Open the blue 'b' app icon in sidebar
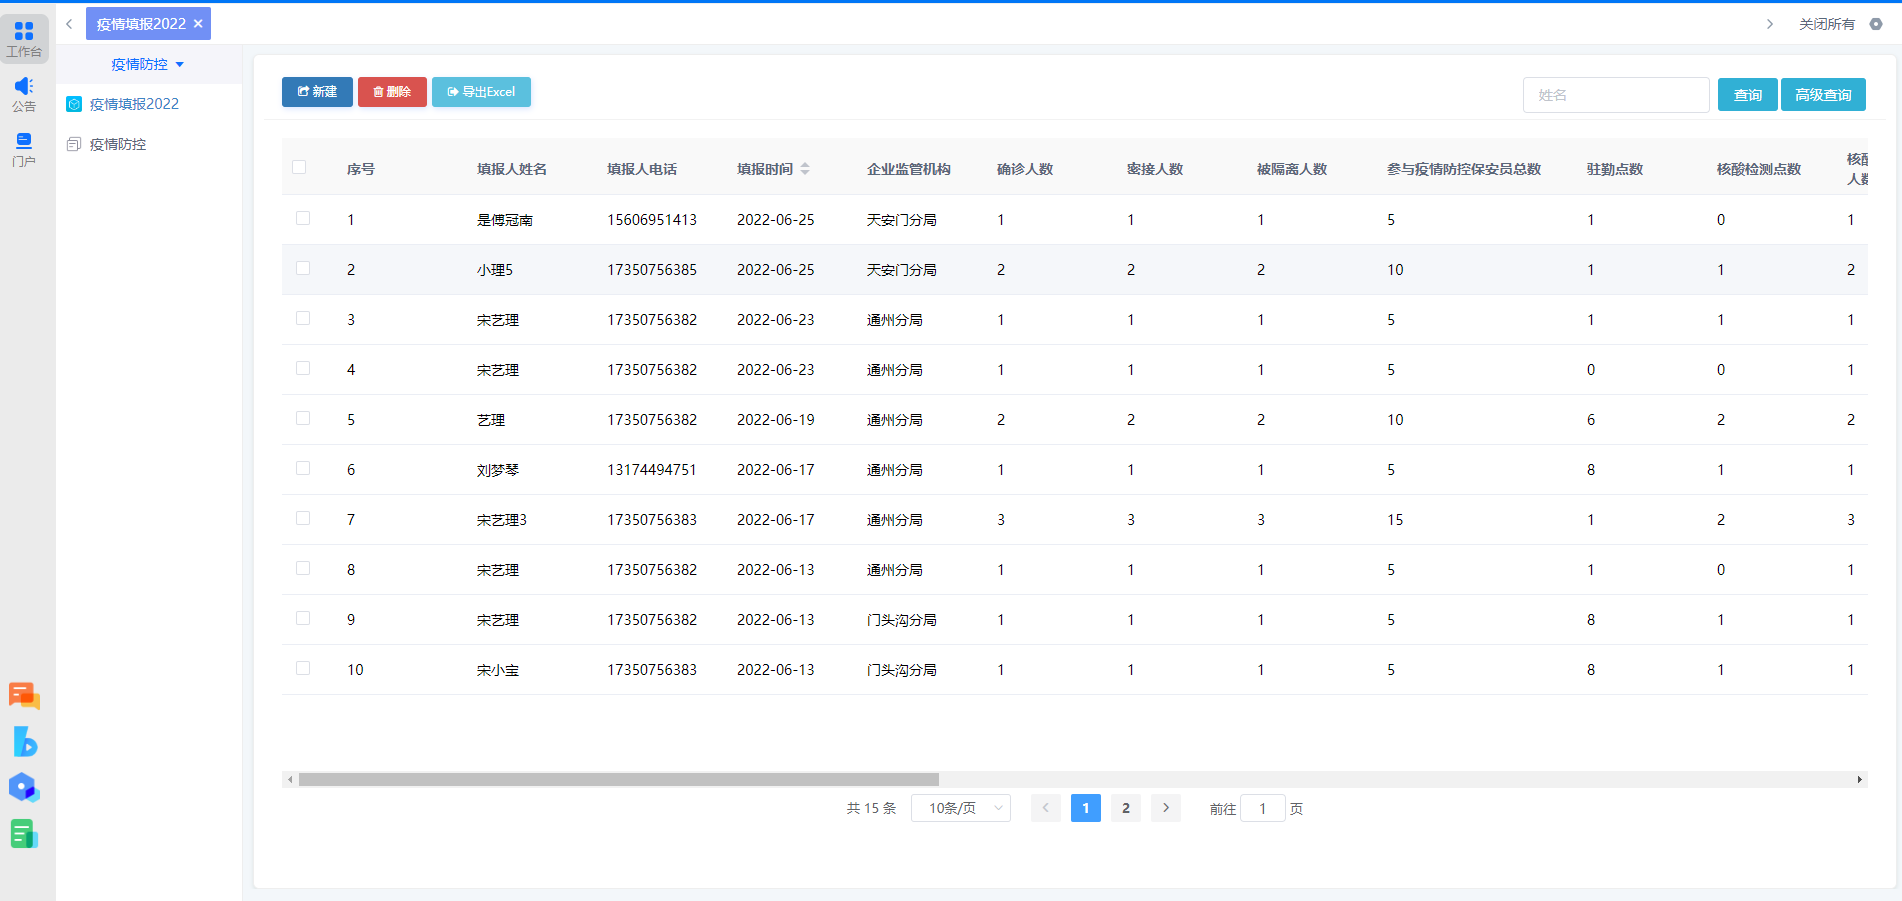 (x=24, y=741)
